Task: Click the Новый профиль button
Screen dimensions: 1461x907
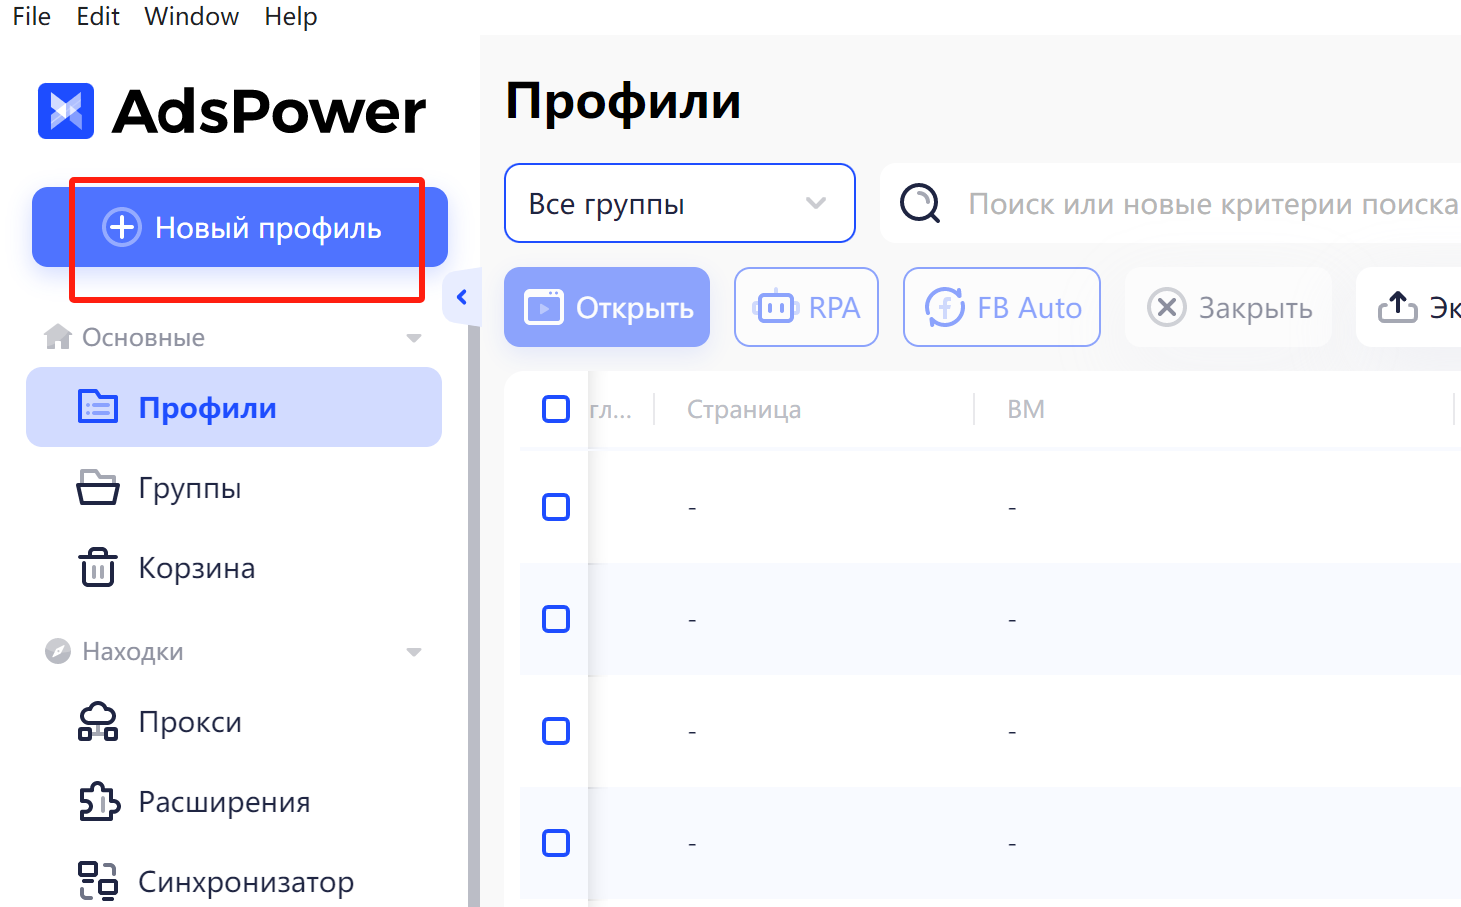Action: click(x=240, y=227)
